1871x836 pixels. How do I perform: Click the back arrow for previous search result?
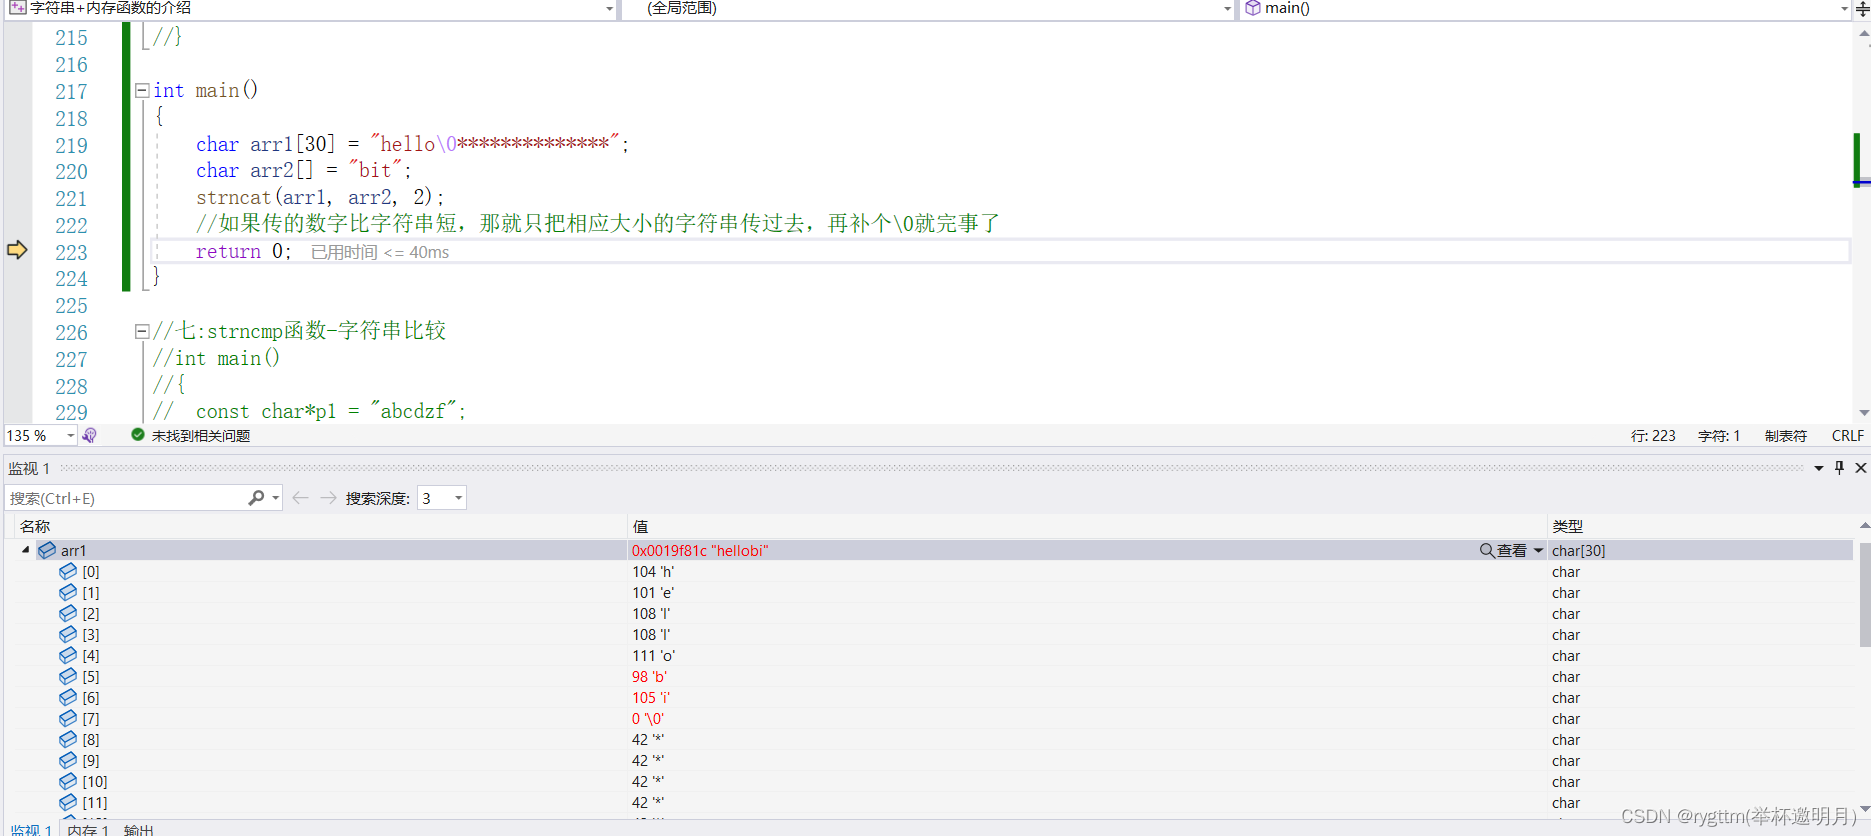tap(300, 498)
